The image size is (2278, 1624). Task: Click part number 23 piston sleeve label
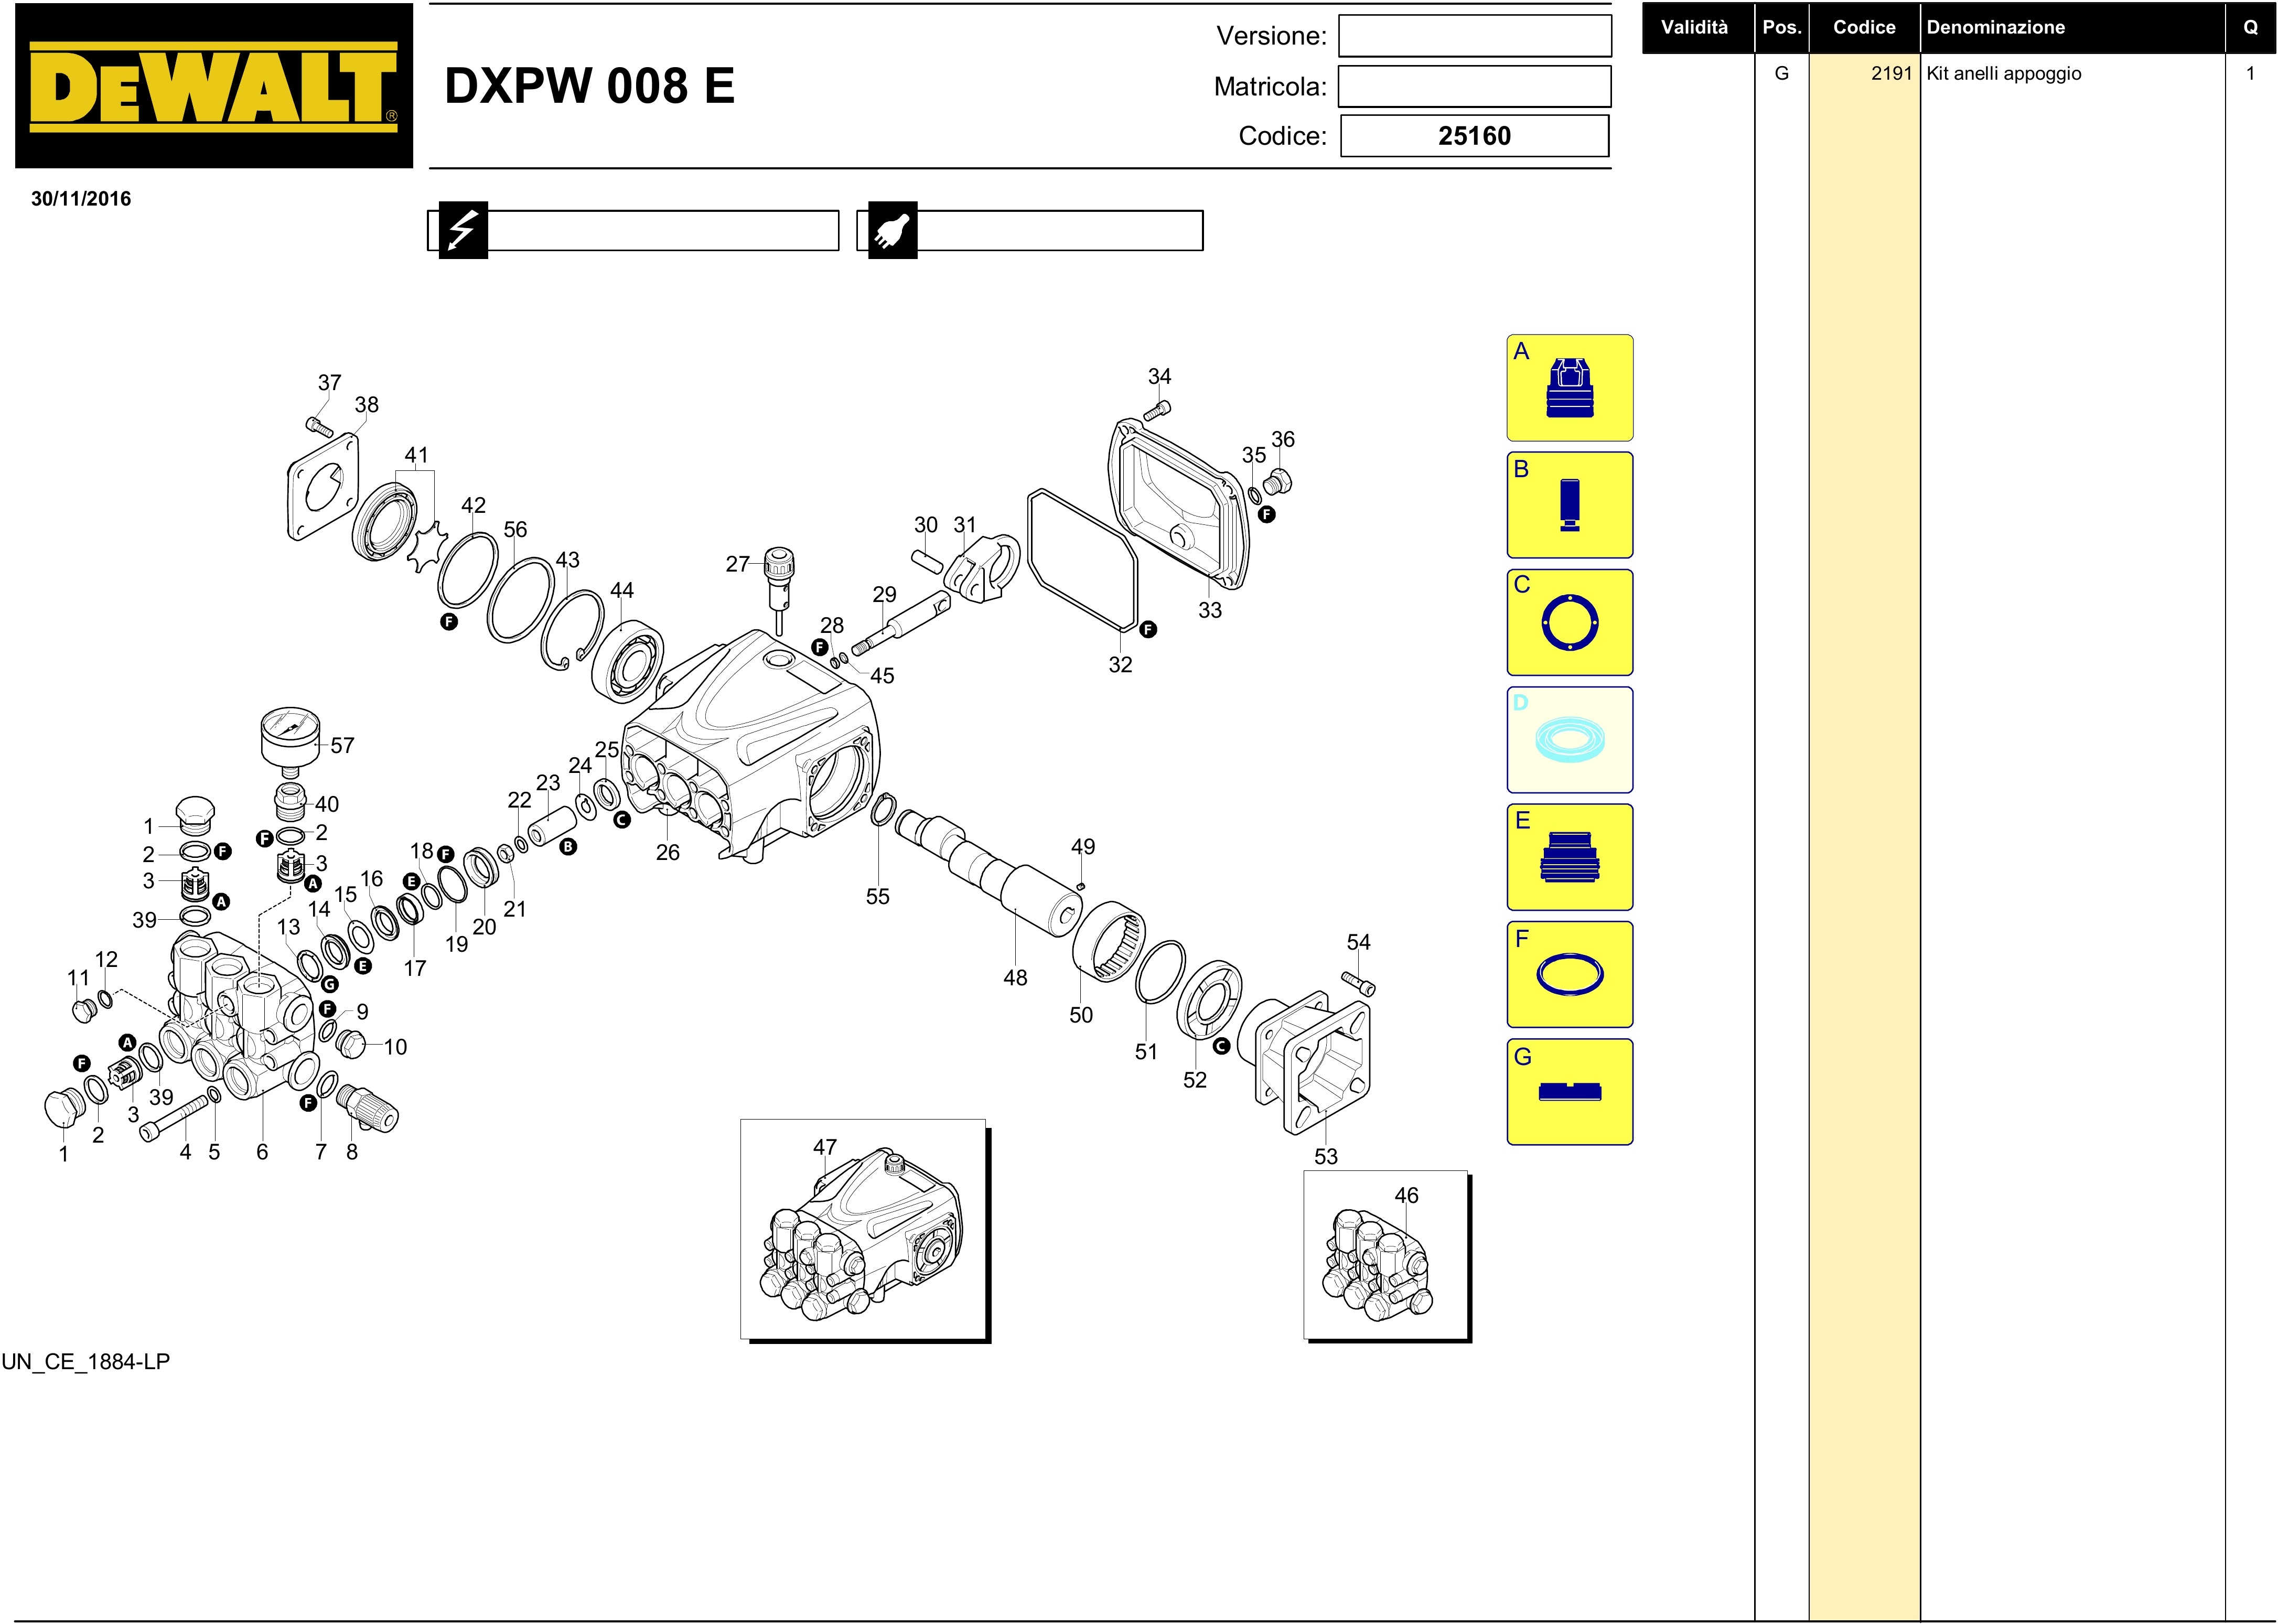[548, 783]
